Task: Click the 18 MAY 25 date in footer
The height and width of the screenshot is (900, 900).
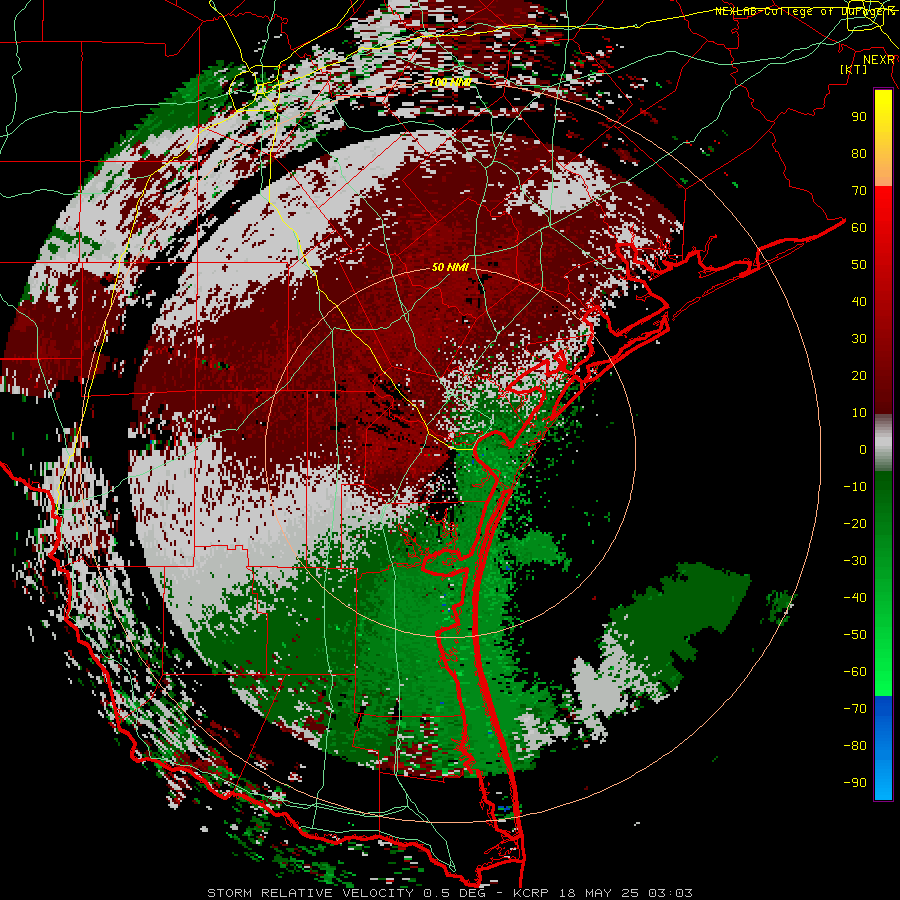Action: (598, 893)
